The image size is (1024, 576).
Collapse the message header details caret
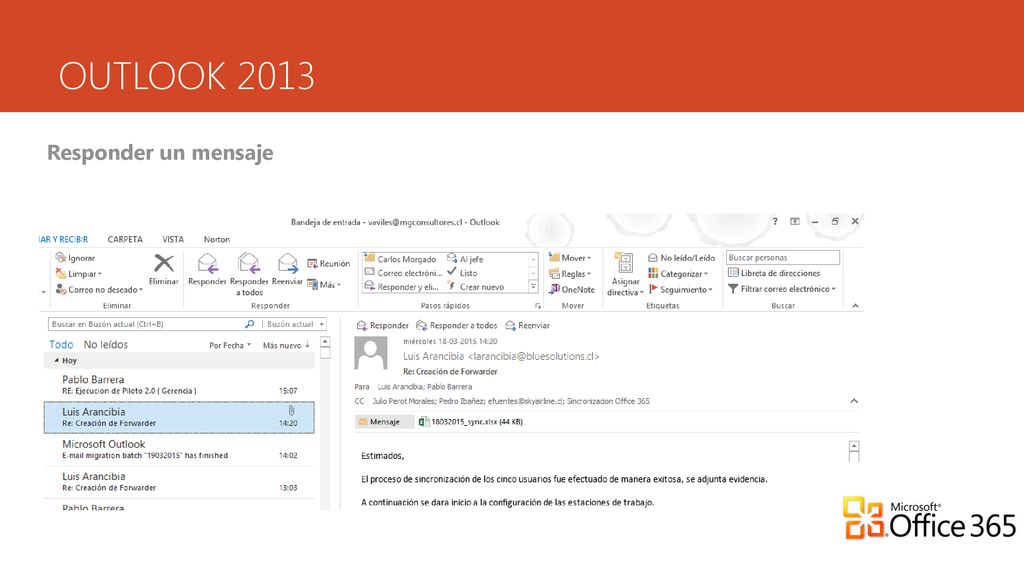854,401
